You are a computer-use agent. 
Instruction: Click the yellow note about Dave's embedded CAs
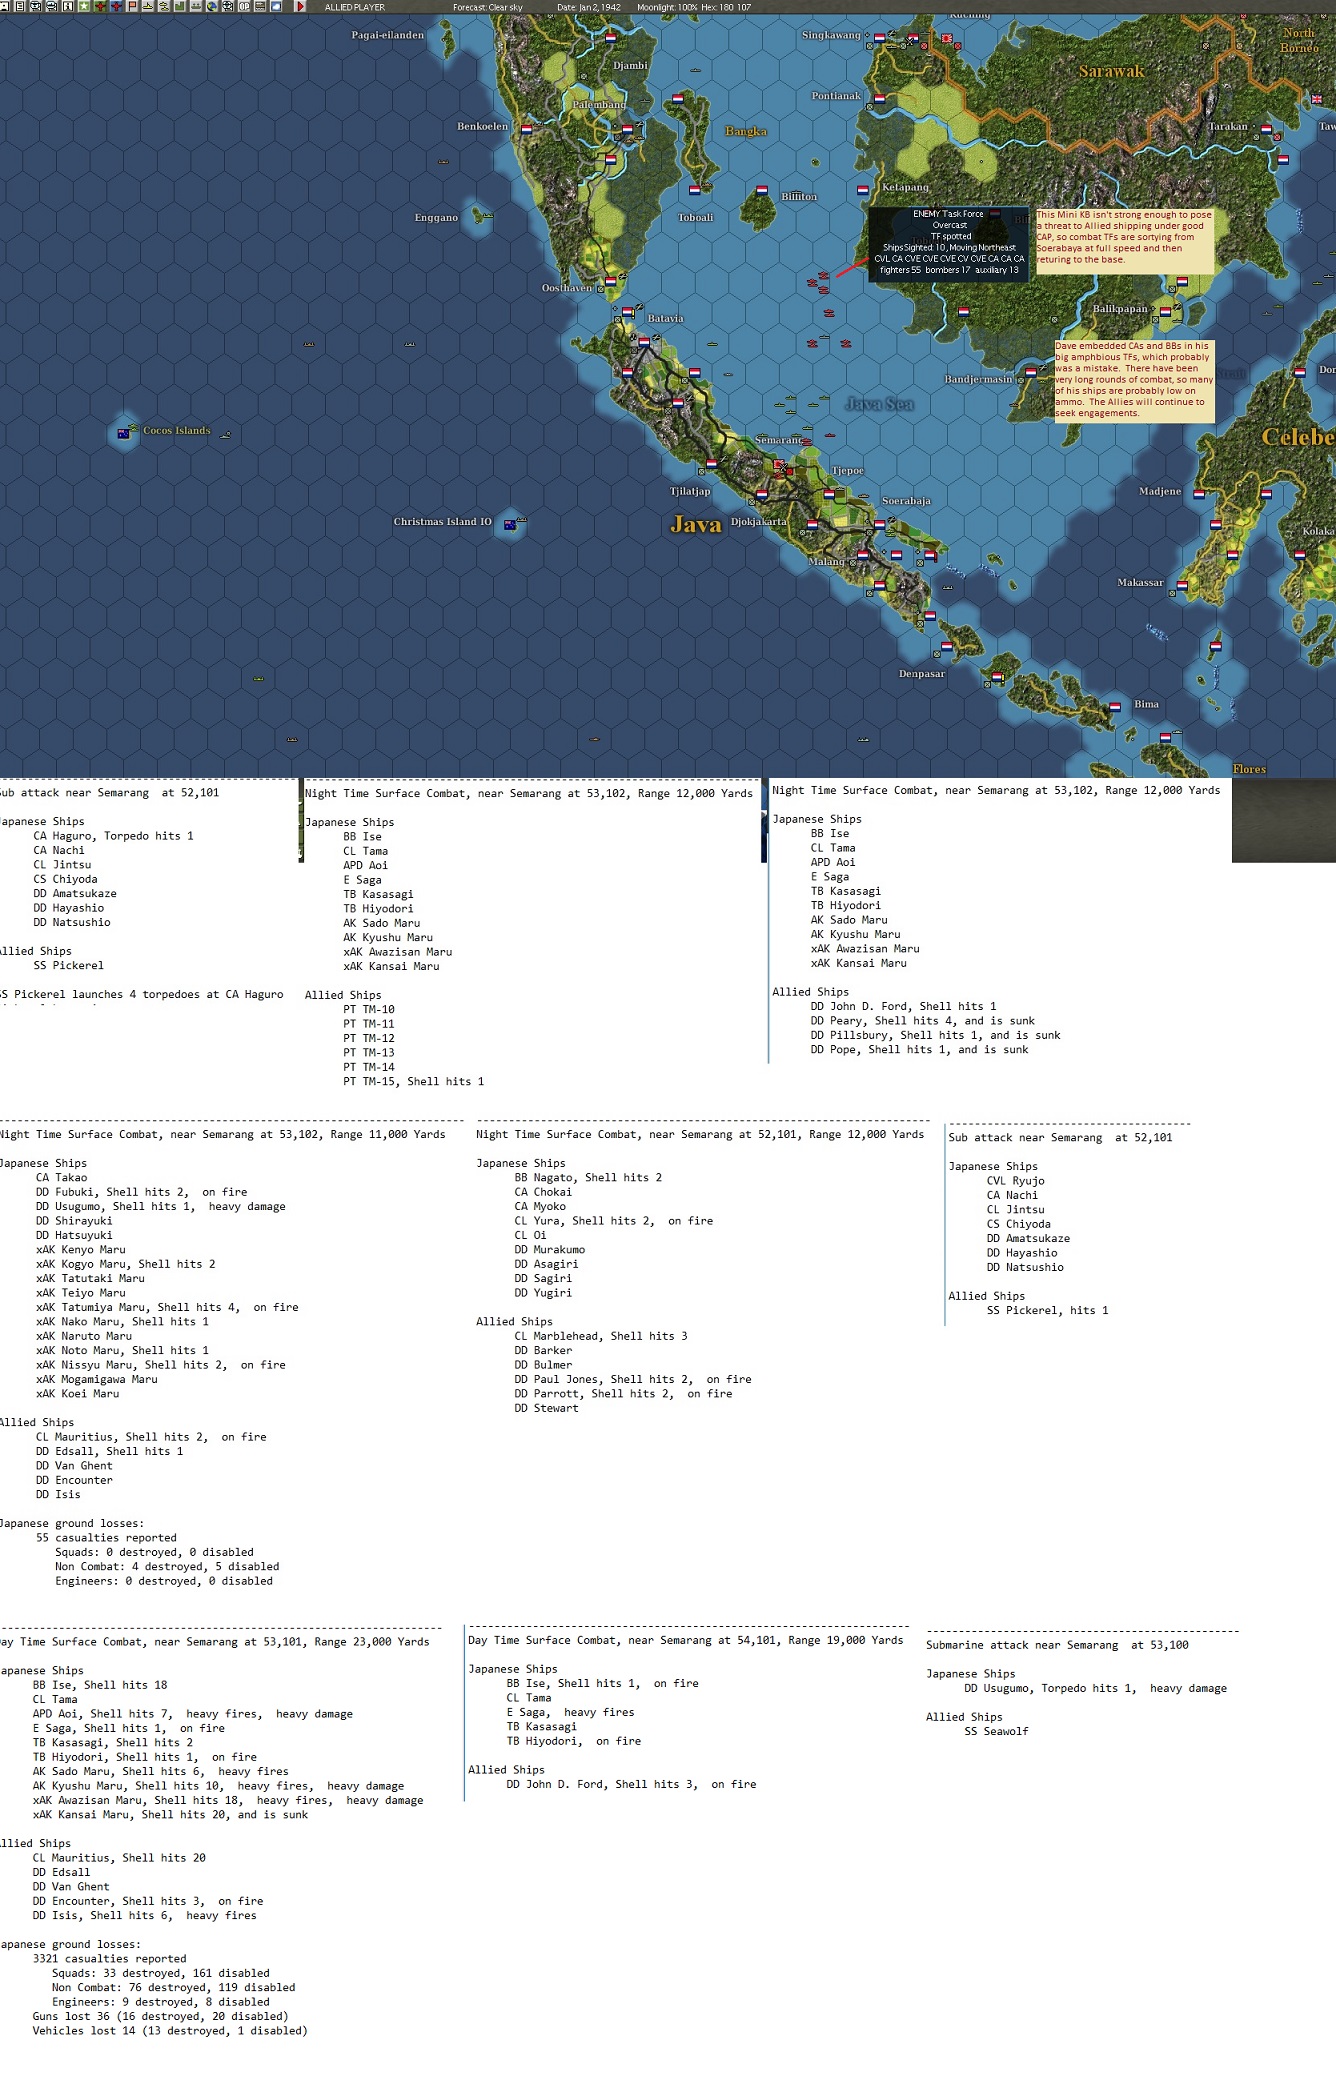pyautogui.click(x=1135, y=380)
